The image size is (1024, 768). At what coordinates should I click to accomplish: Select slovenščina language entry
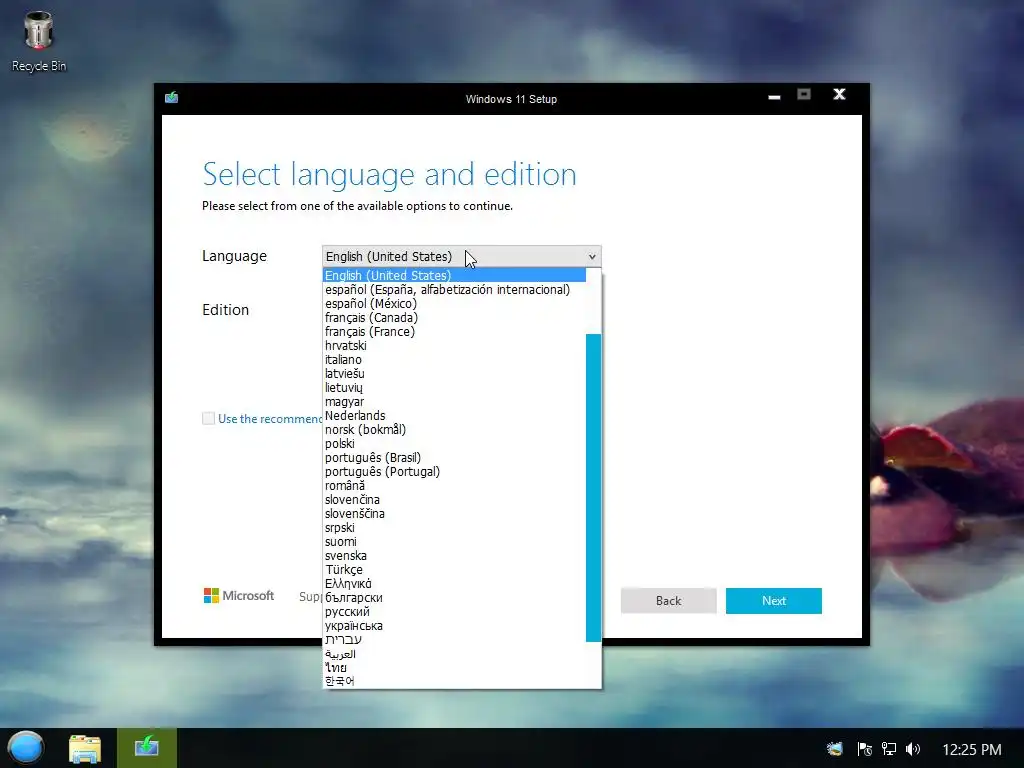(455, 514)
